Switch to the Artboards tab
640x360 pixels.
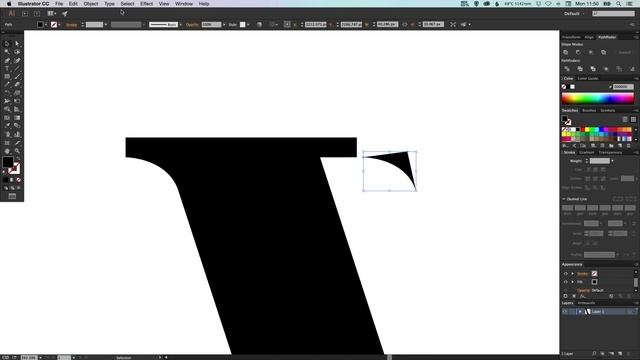pyautogui.click(x=587, y=303)
